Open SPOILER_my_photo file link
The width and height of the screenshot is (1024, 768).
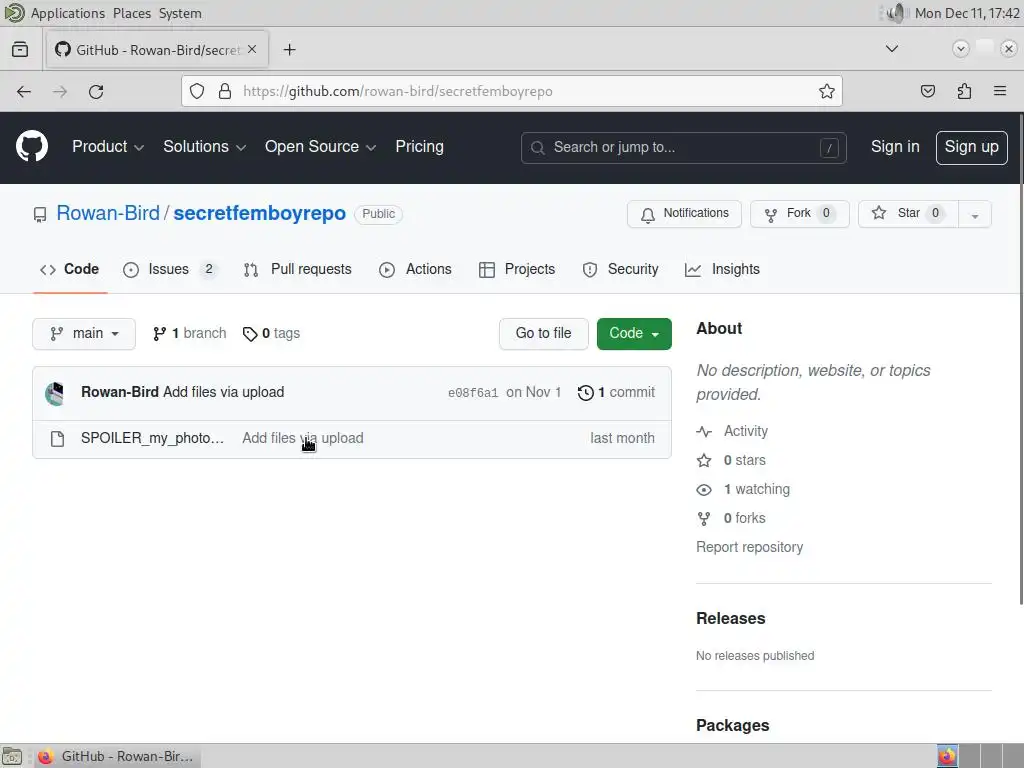pyautogui.click(x=152, y=438)
